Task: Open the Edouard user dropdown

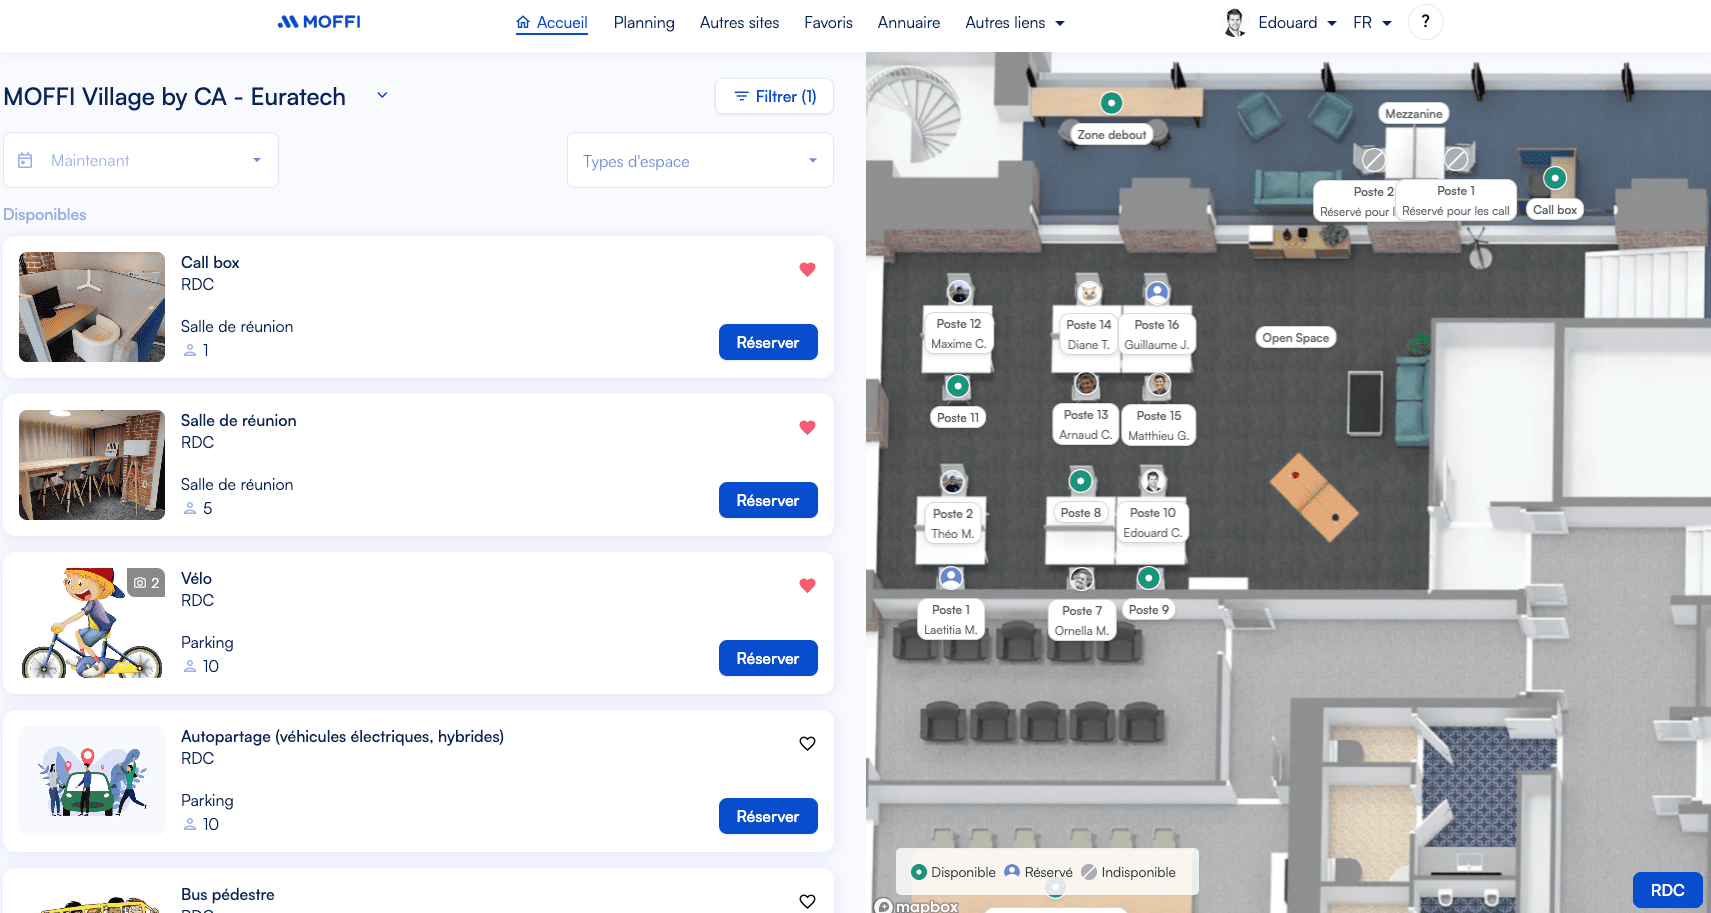Action: [1297, 22]
